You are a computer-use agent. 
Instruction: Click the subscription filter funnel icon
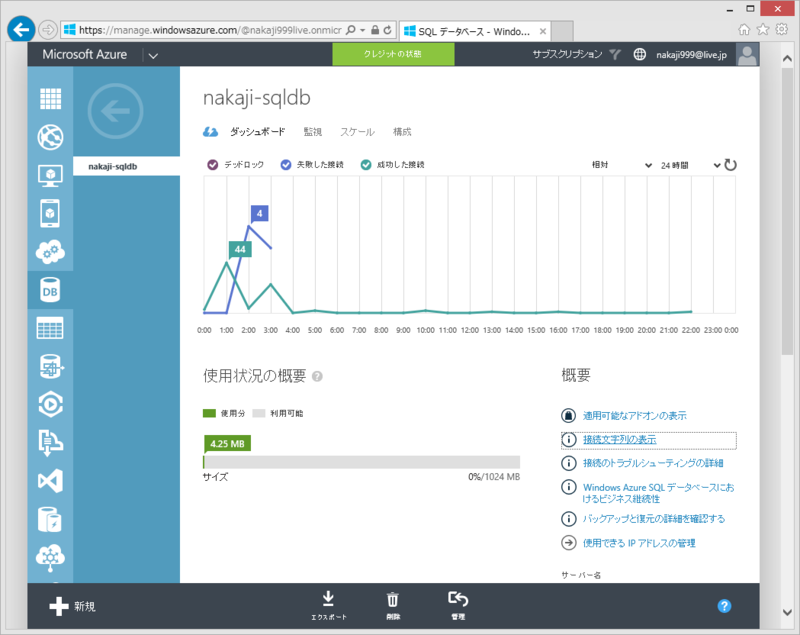tap(615, 55)
